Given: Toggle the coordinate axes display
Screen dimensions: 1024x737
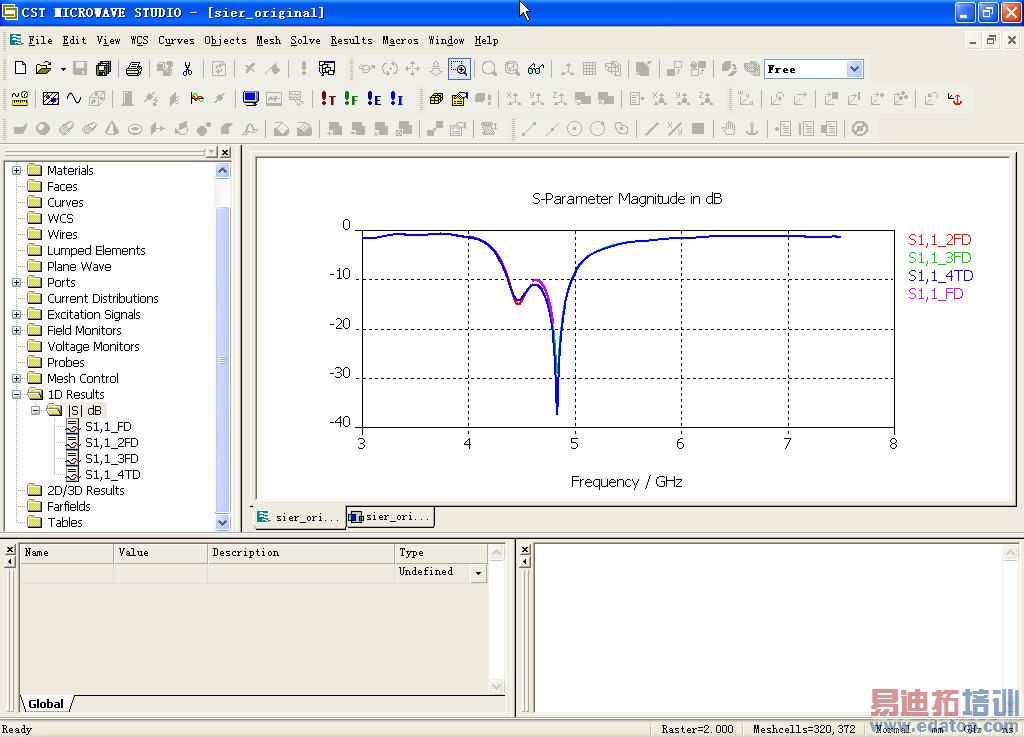Looking at the screenshot, I should 567,69.
